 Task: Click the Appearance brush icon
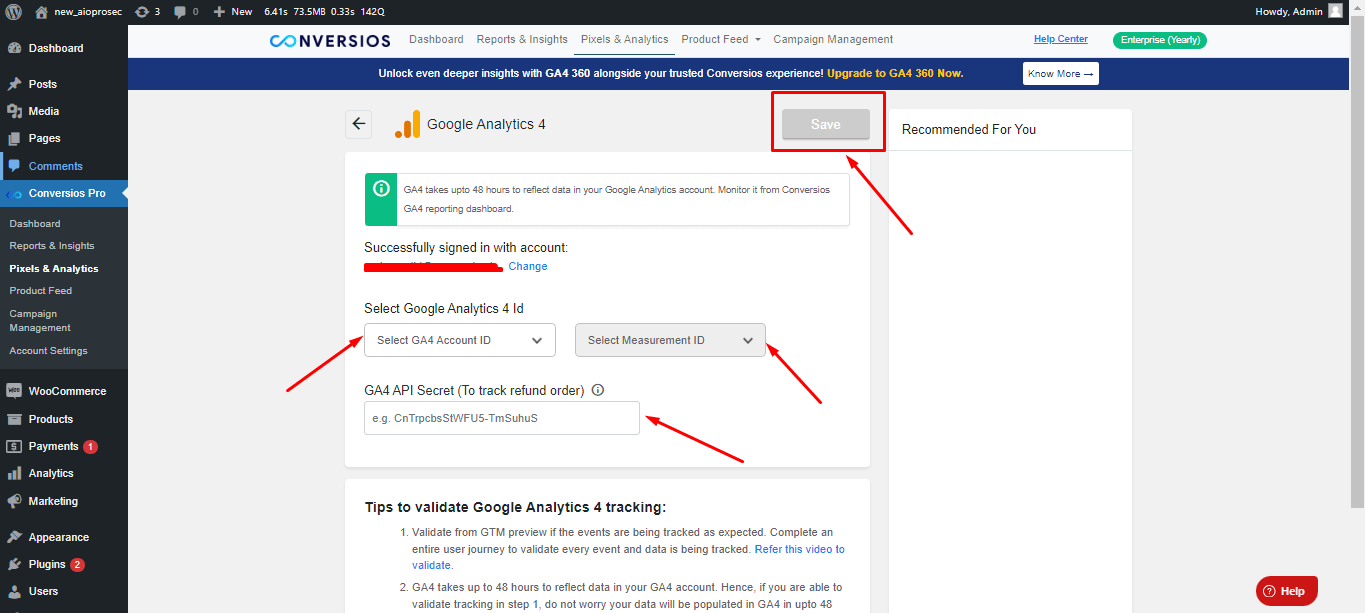click(x=14, y=537)
